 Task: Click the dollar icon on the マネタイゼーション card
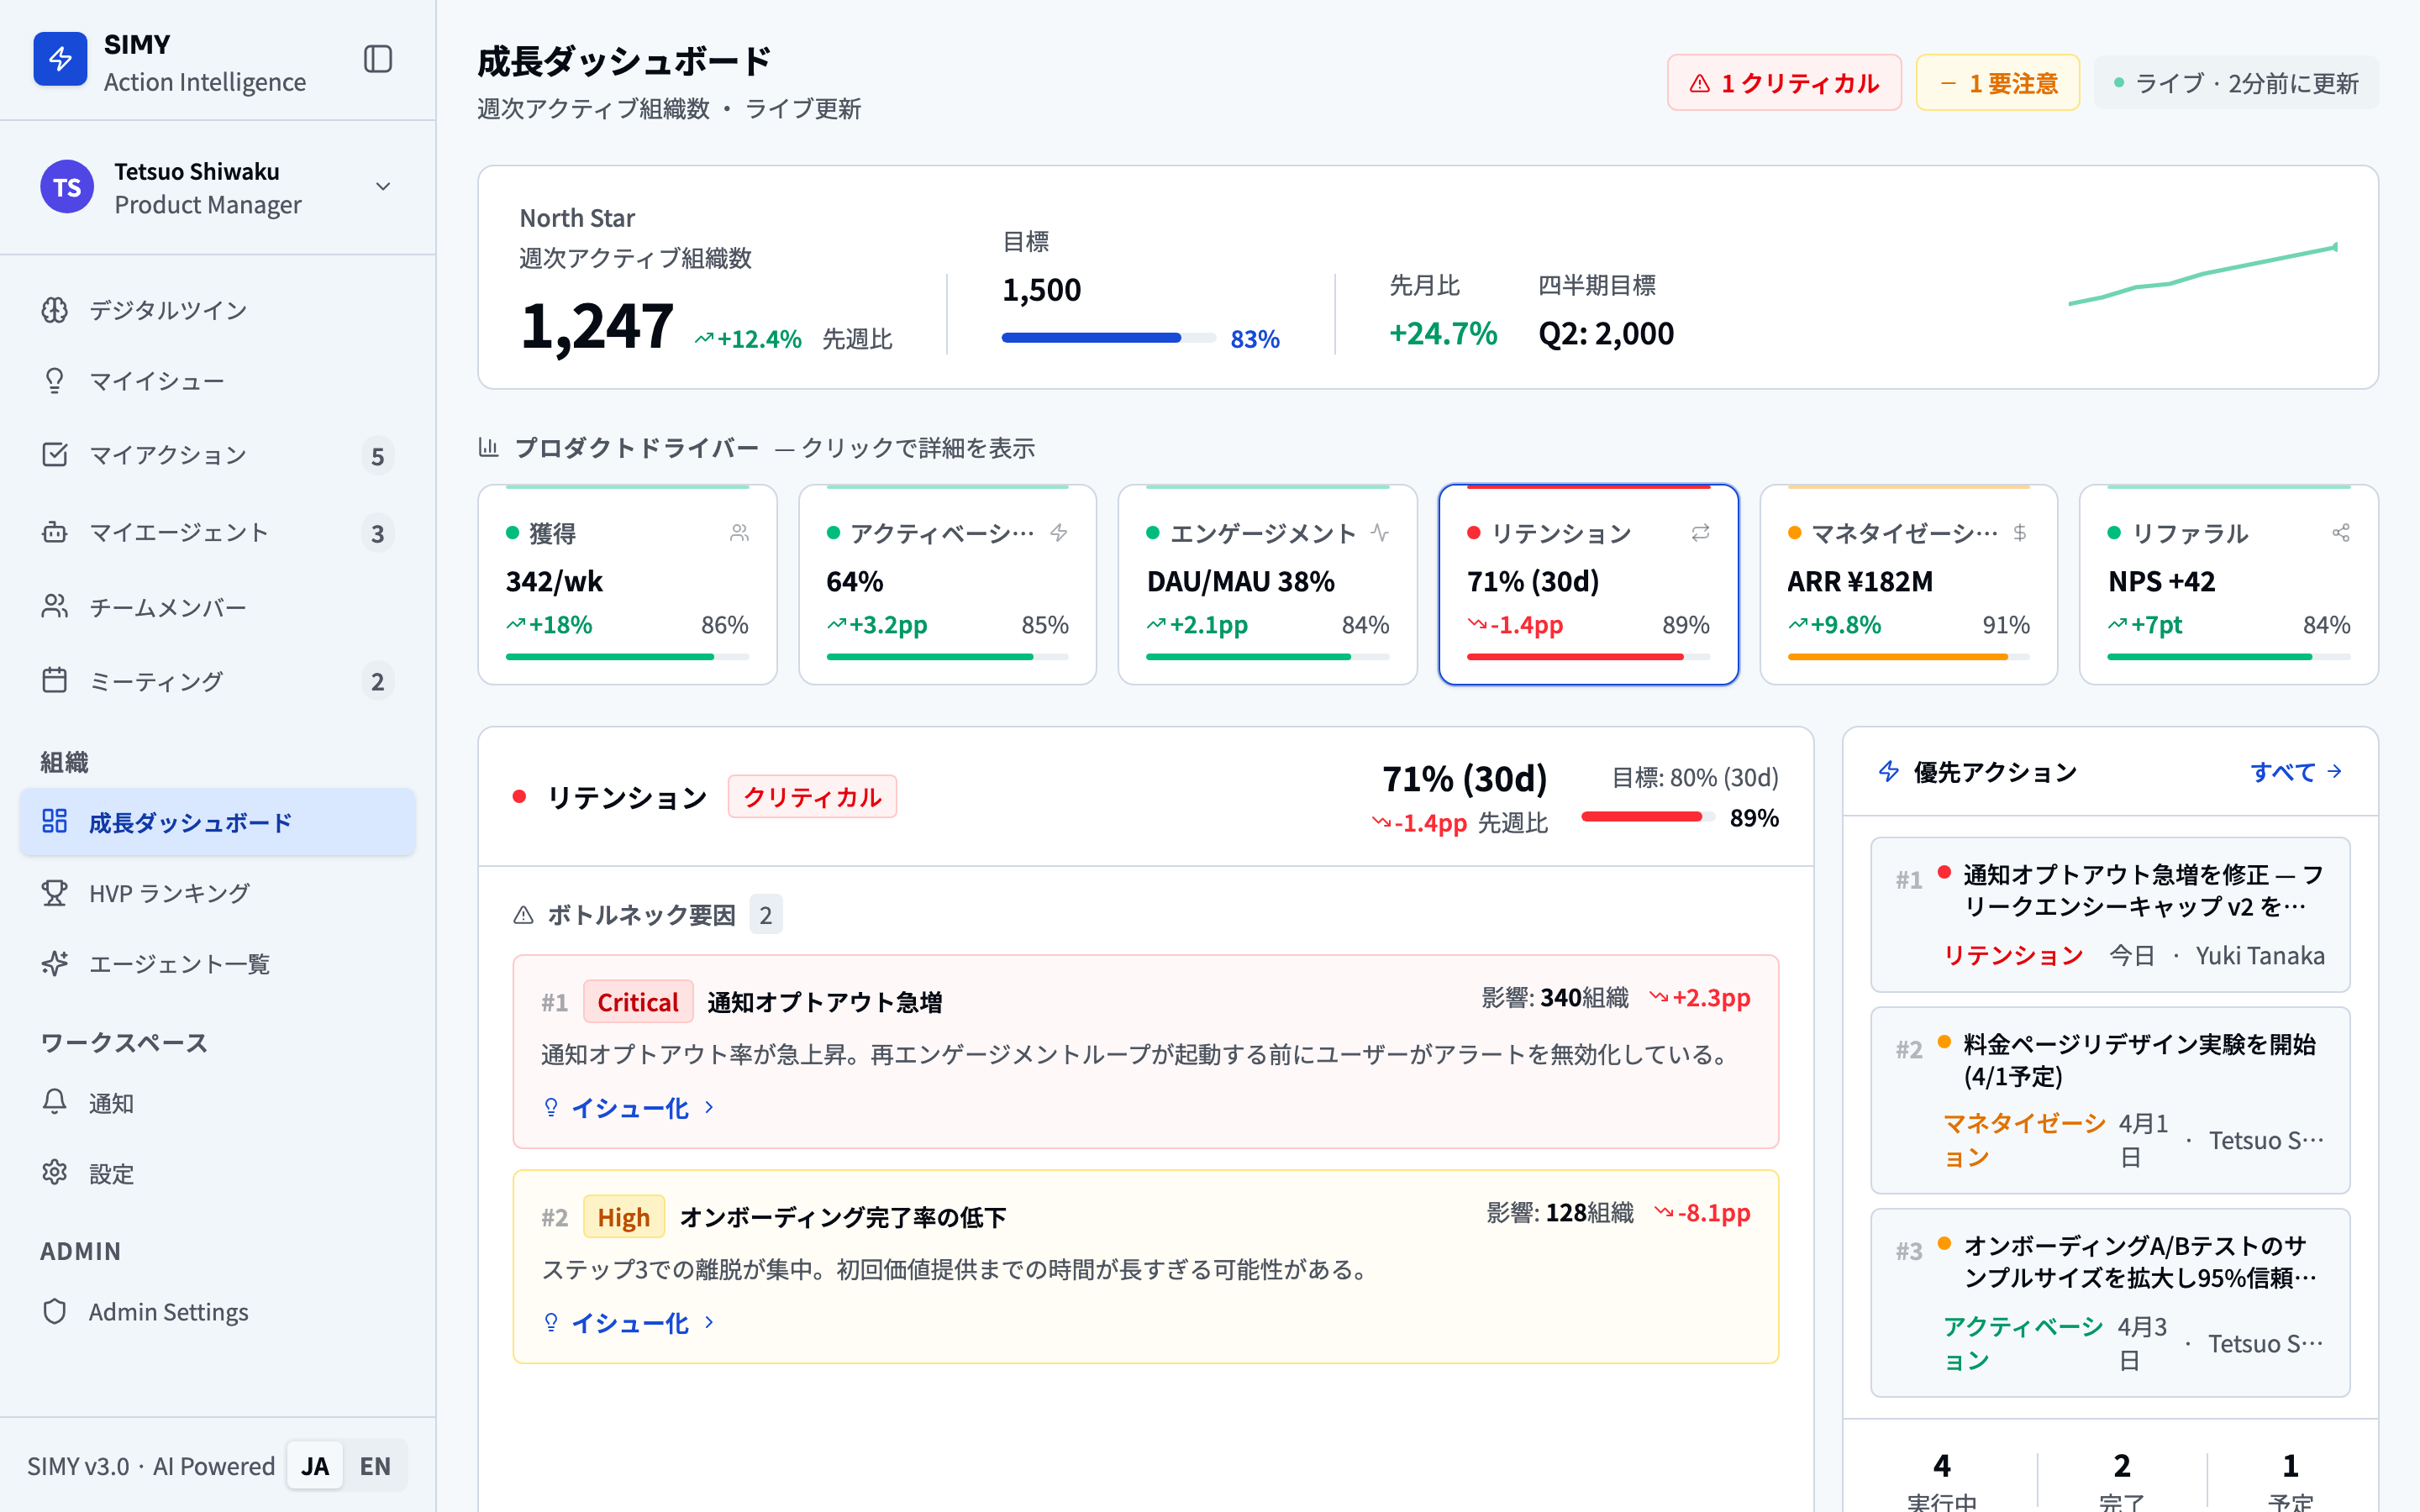[x=2020, y=533]
